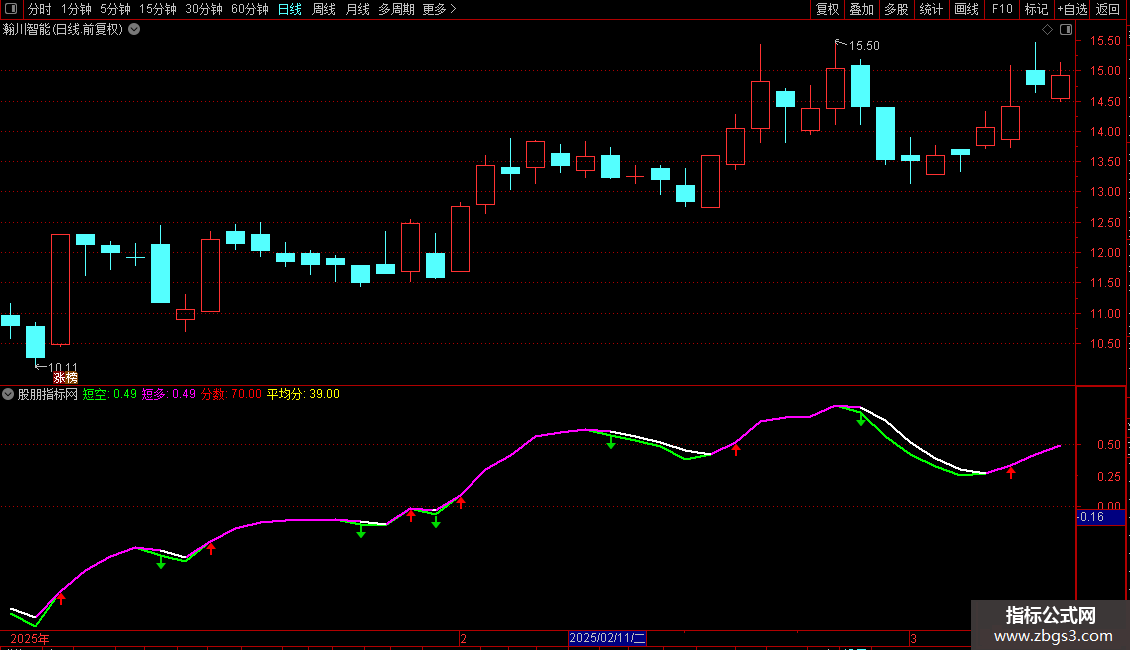
Task: Expand the 股朋指标网 indicator dropdown
Action: click(x=8, y=394)
